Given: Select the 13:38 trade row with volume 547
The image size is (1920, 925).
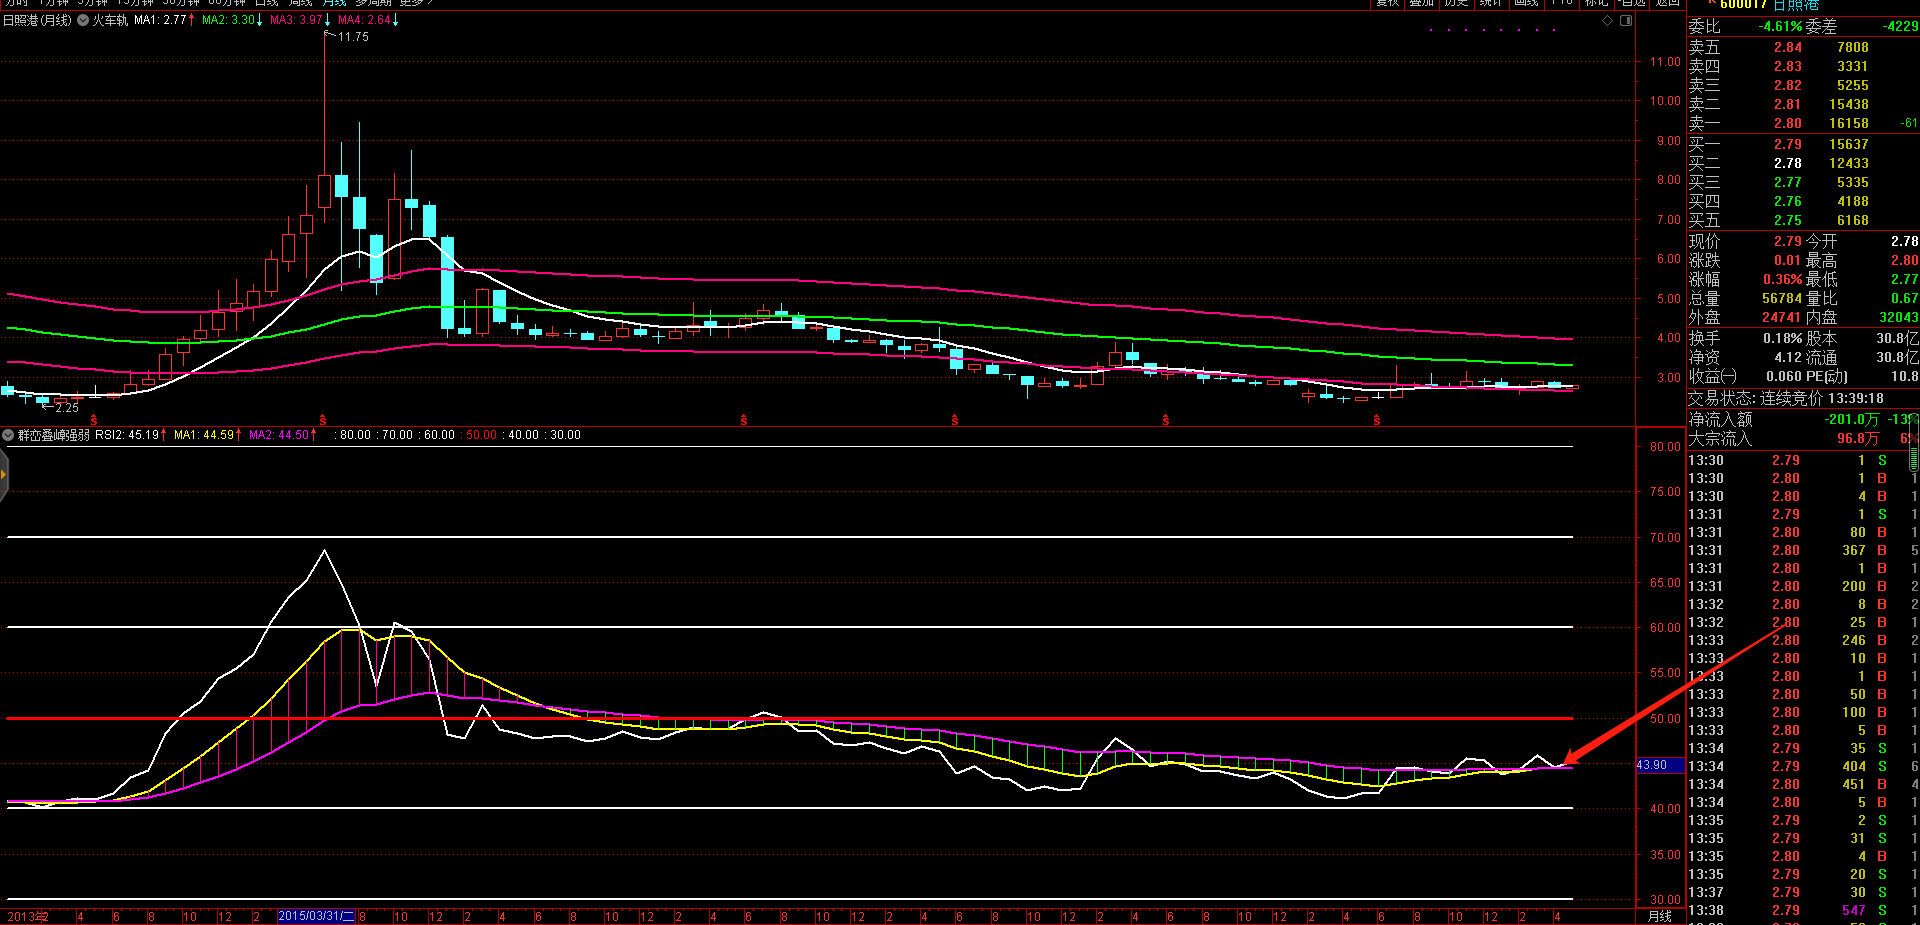Looking at the screenshot, I should 1803,910.
